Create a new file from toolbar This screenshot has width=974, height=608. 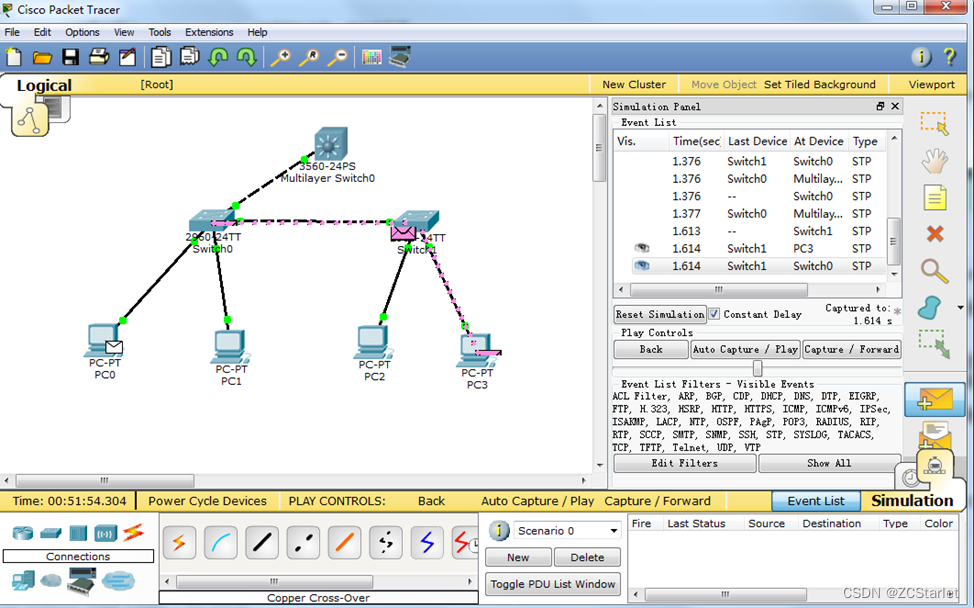(14, 57)
